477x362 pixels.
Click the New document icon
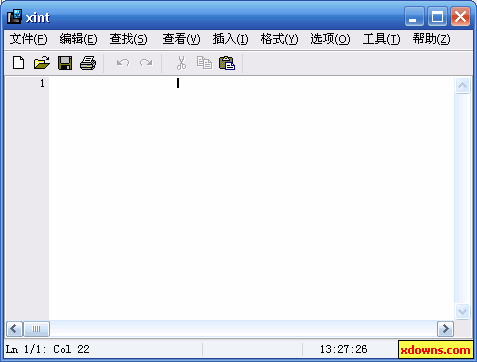(x=18, y=63)
